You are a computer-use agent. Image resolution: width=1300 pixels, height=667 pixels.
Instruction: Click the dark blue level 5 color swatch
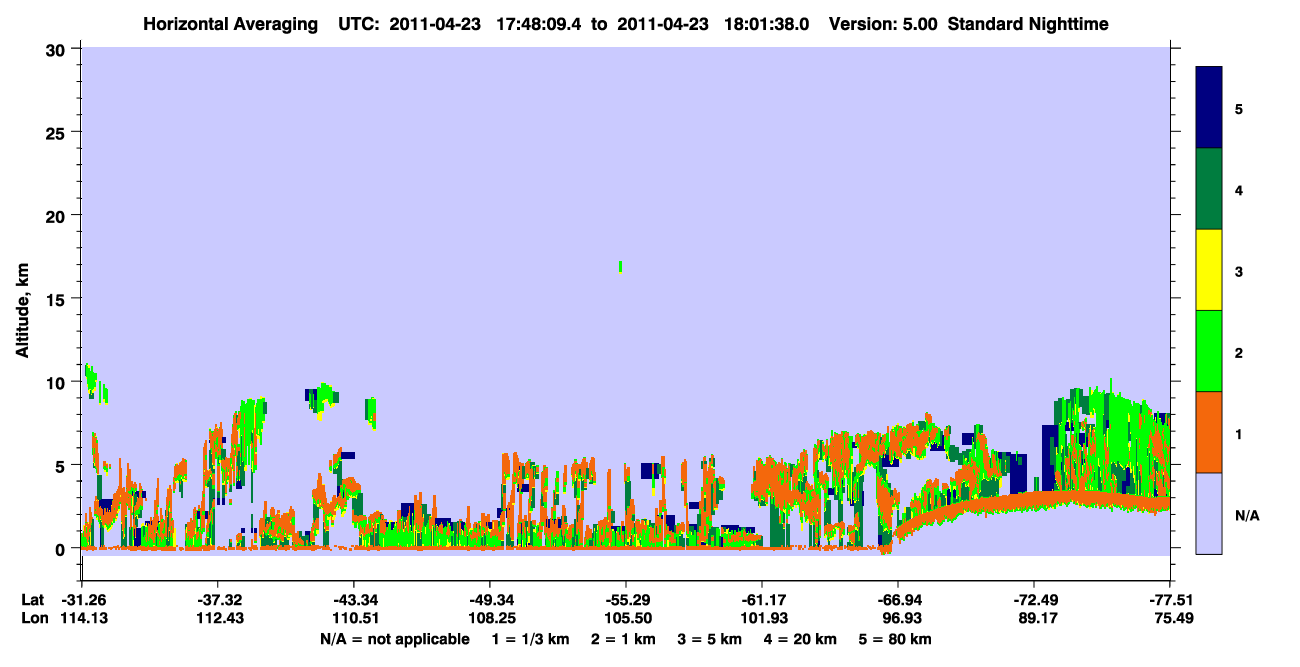click(x=1209, y=108)
